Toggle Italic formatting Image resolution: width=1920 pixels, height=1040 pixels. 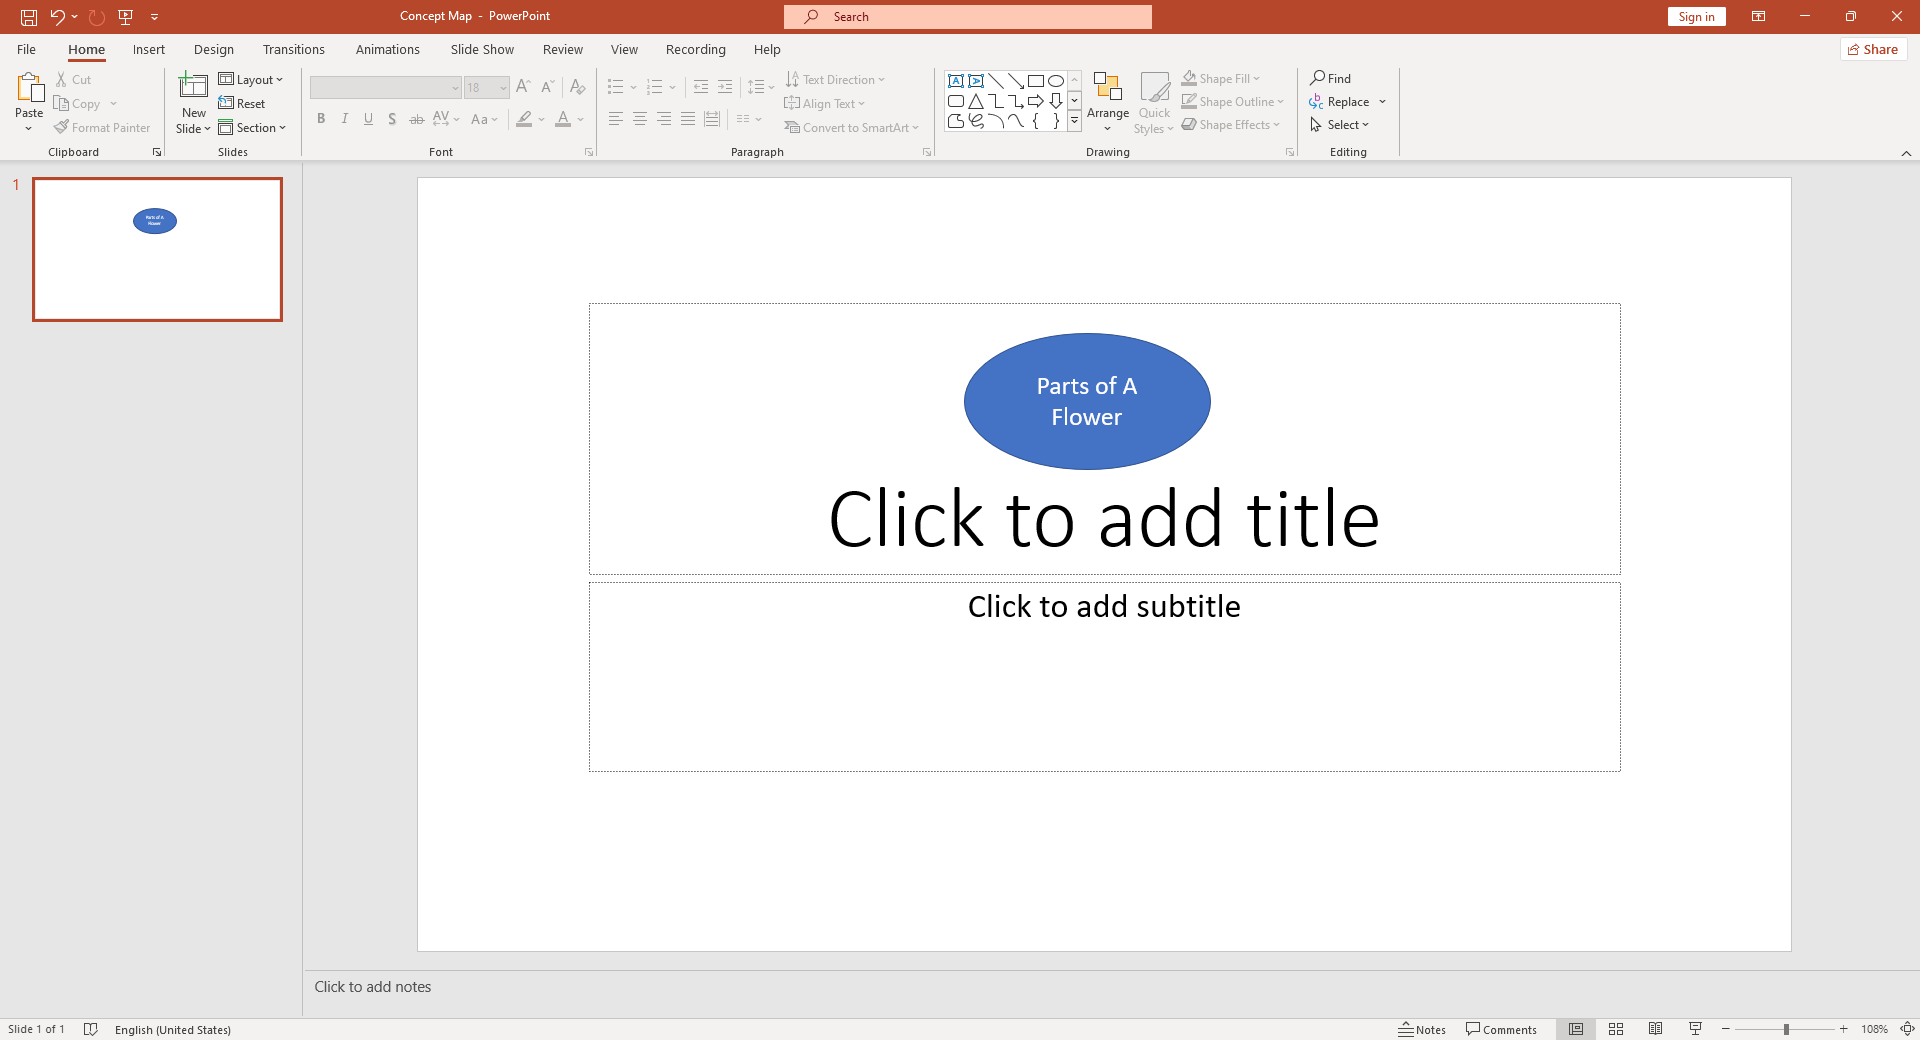click(345, 119)
